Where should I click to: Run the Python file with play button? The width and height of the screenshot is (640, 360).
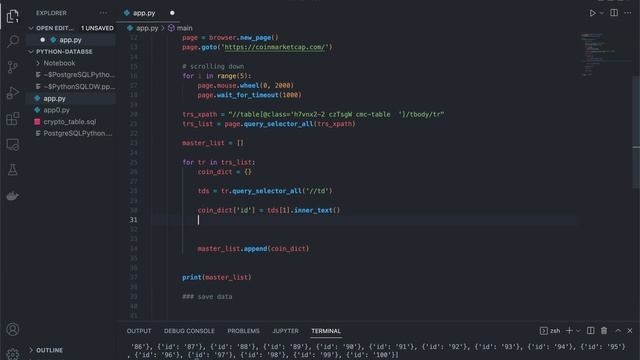592,13
